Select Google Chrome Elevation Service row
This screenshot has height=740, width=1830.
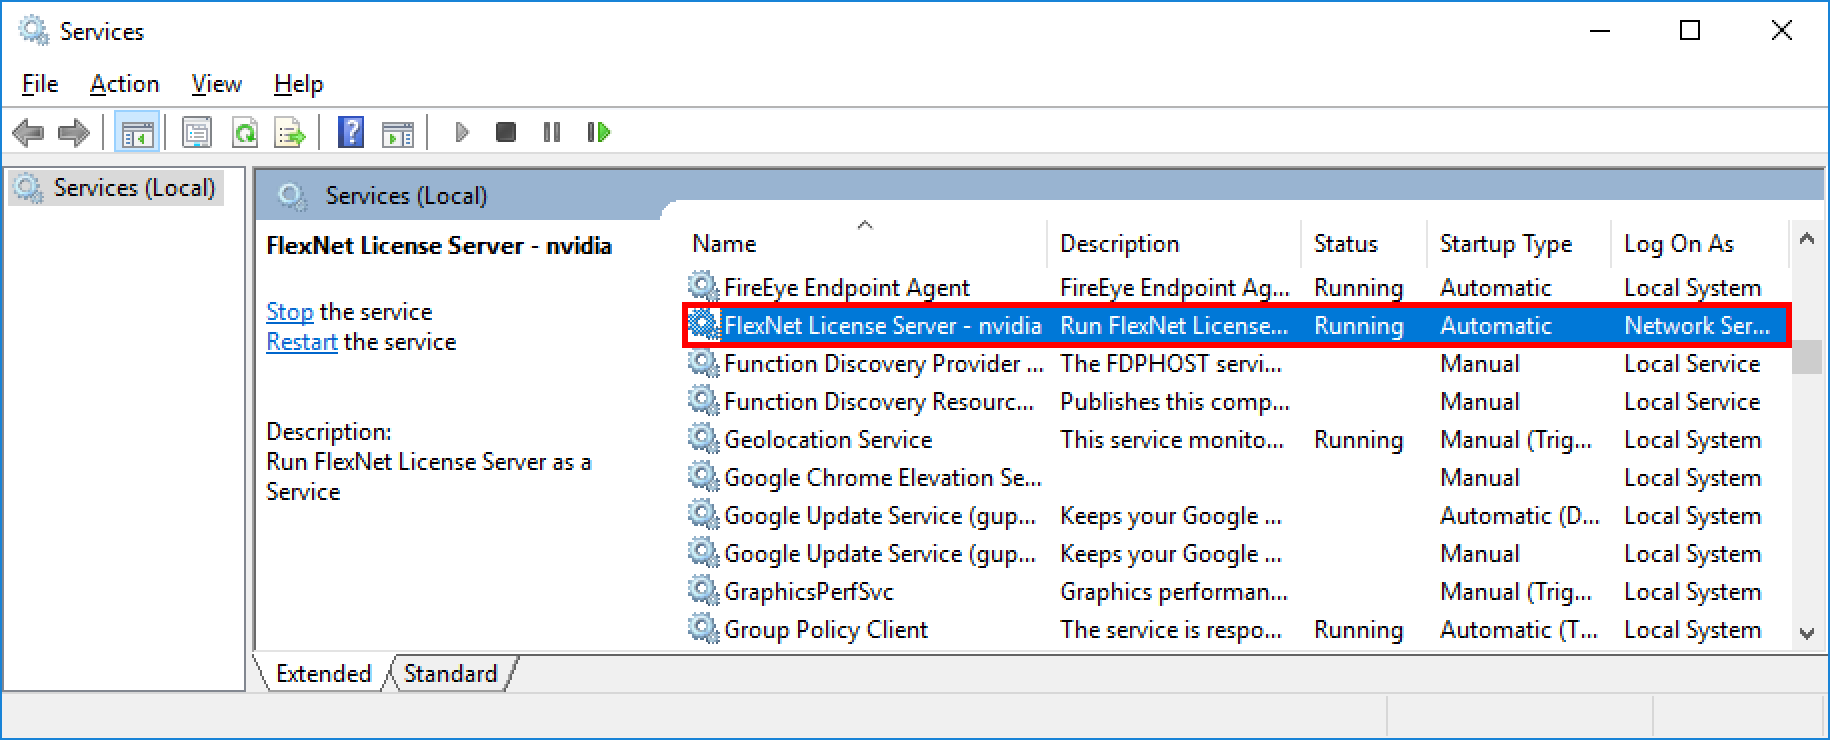click(1237, 477)
